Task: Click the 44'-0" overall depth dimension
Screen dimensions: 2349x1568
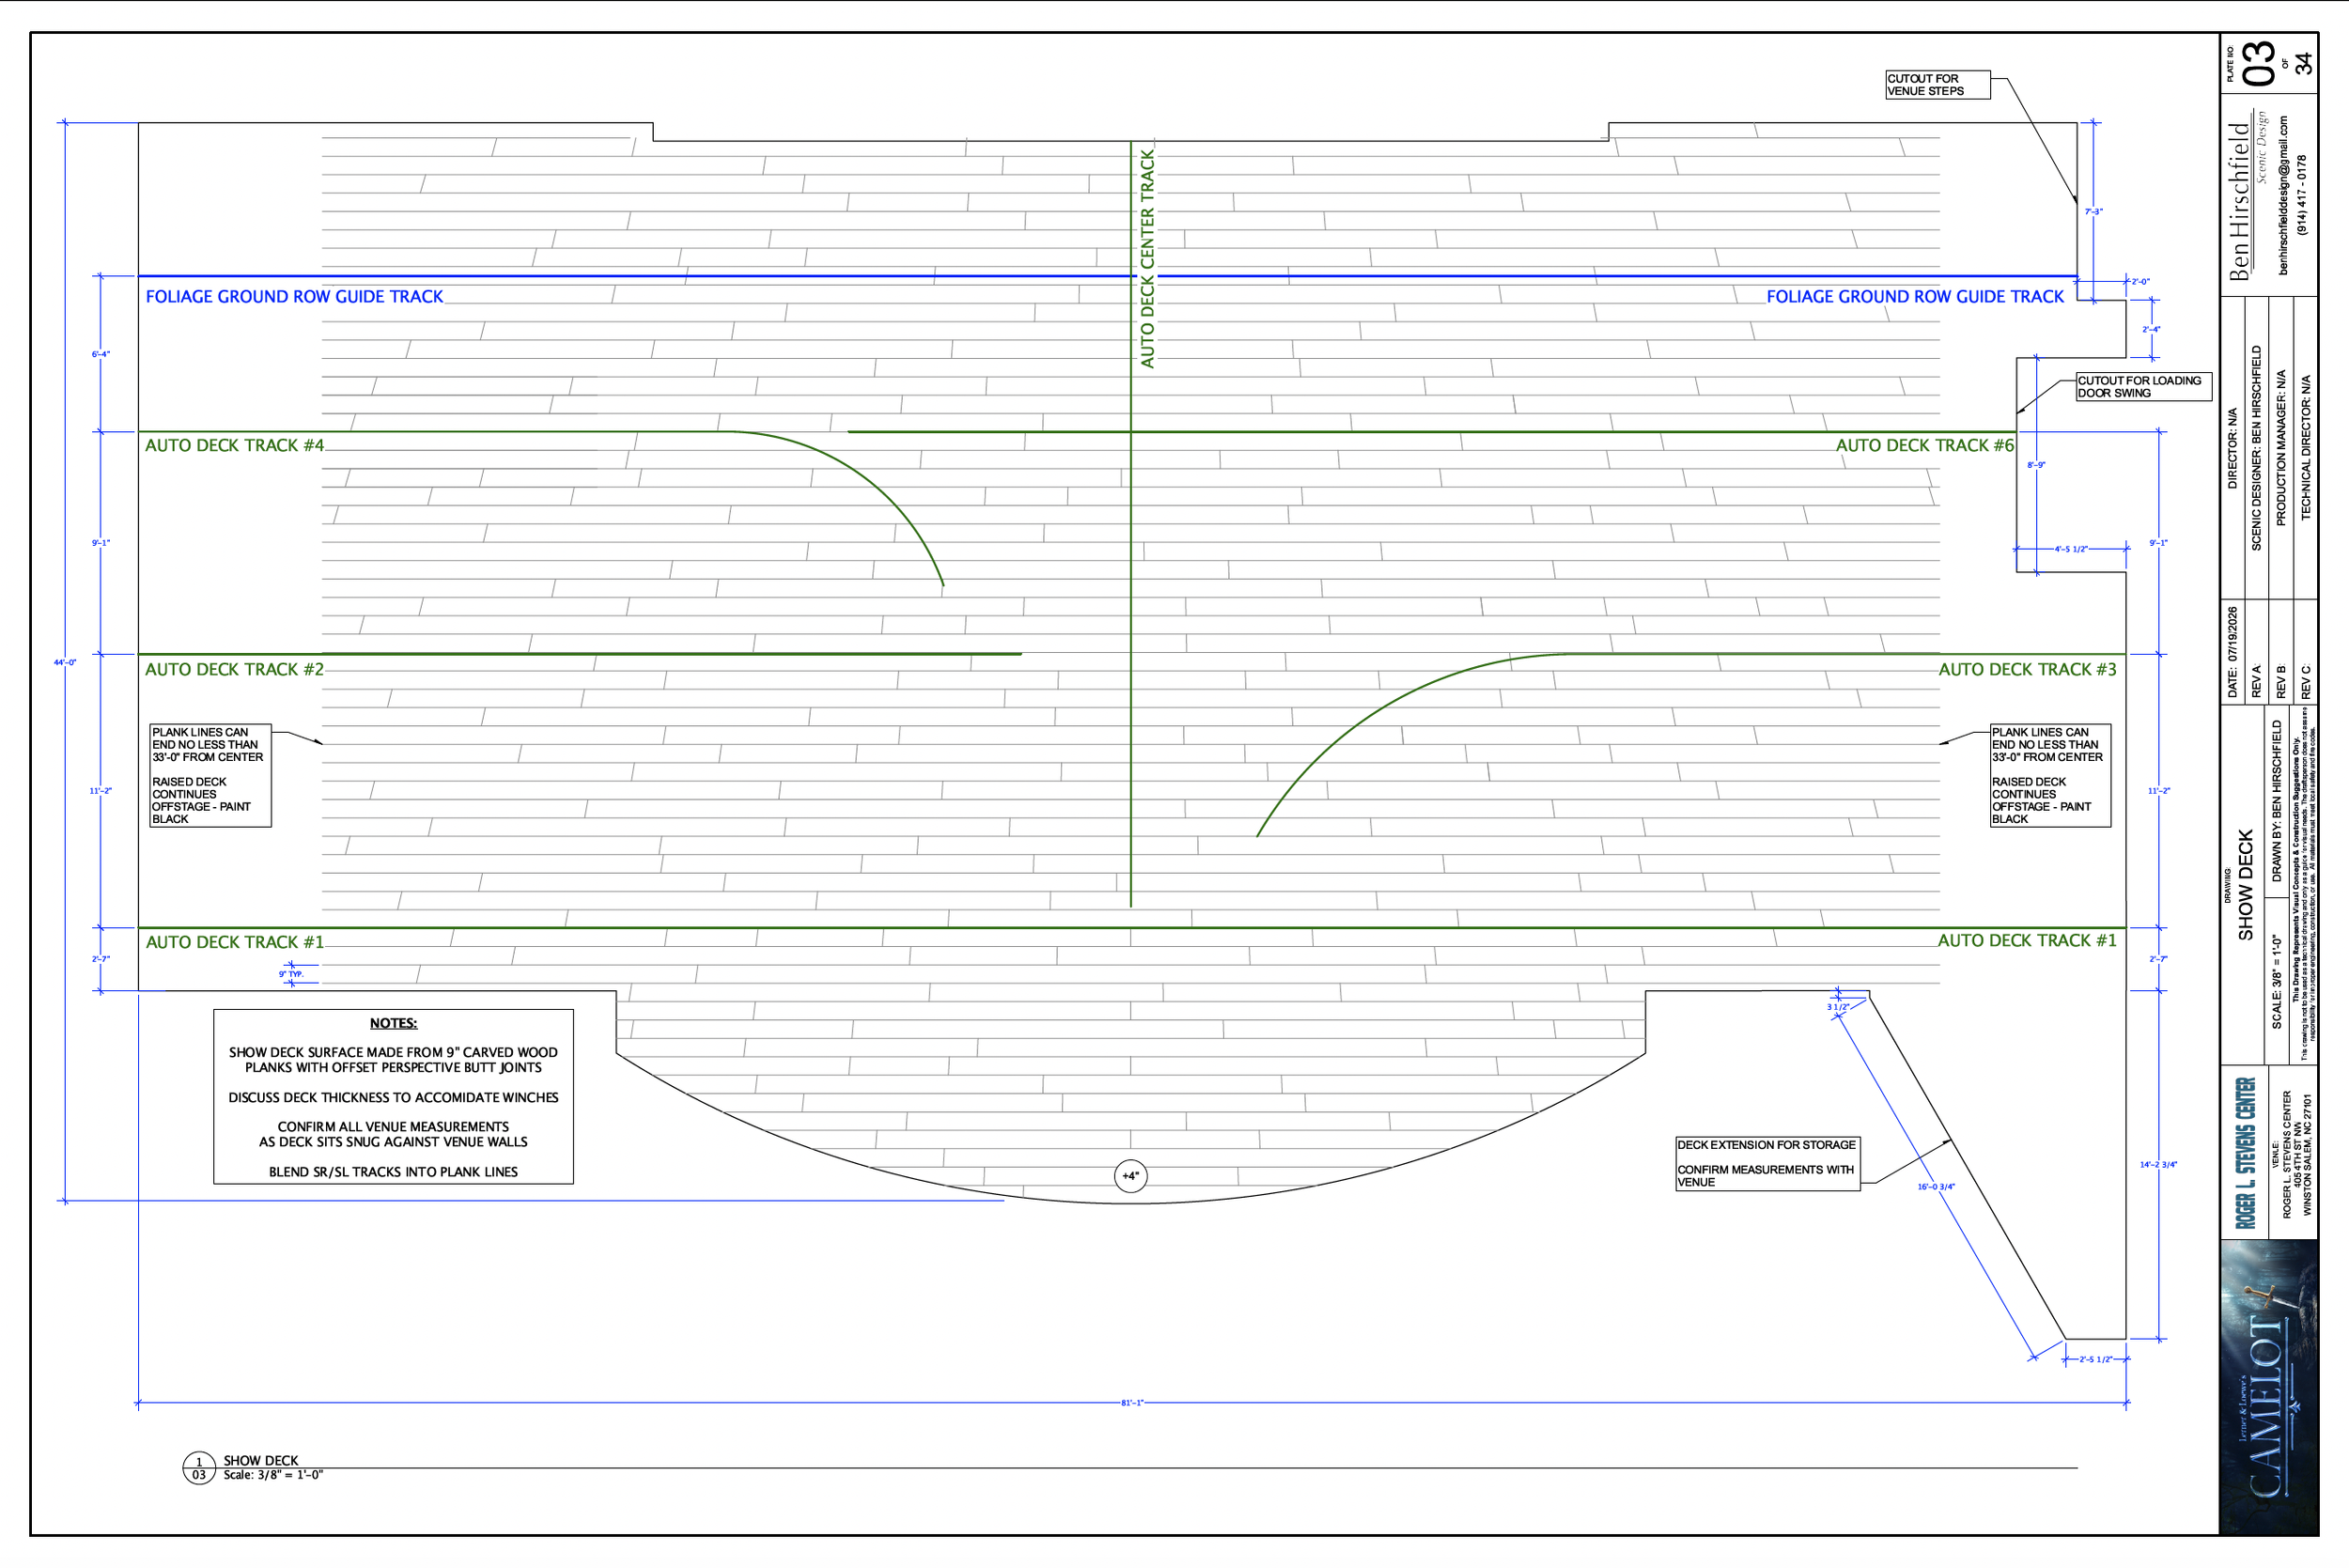Action: point(65,662)
